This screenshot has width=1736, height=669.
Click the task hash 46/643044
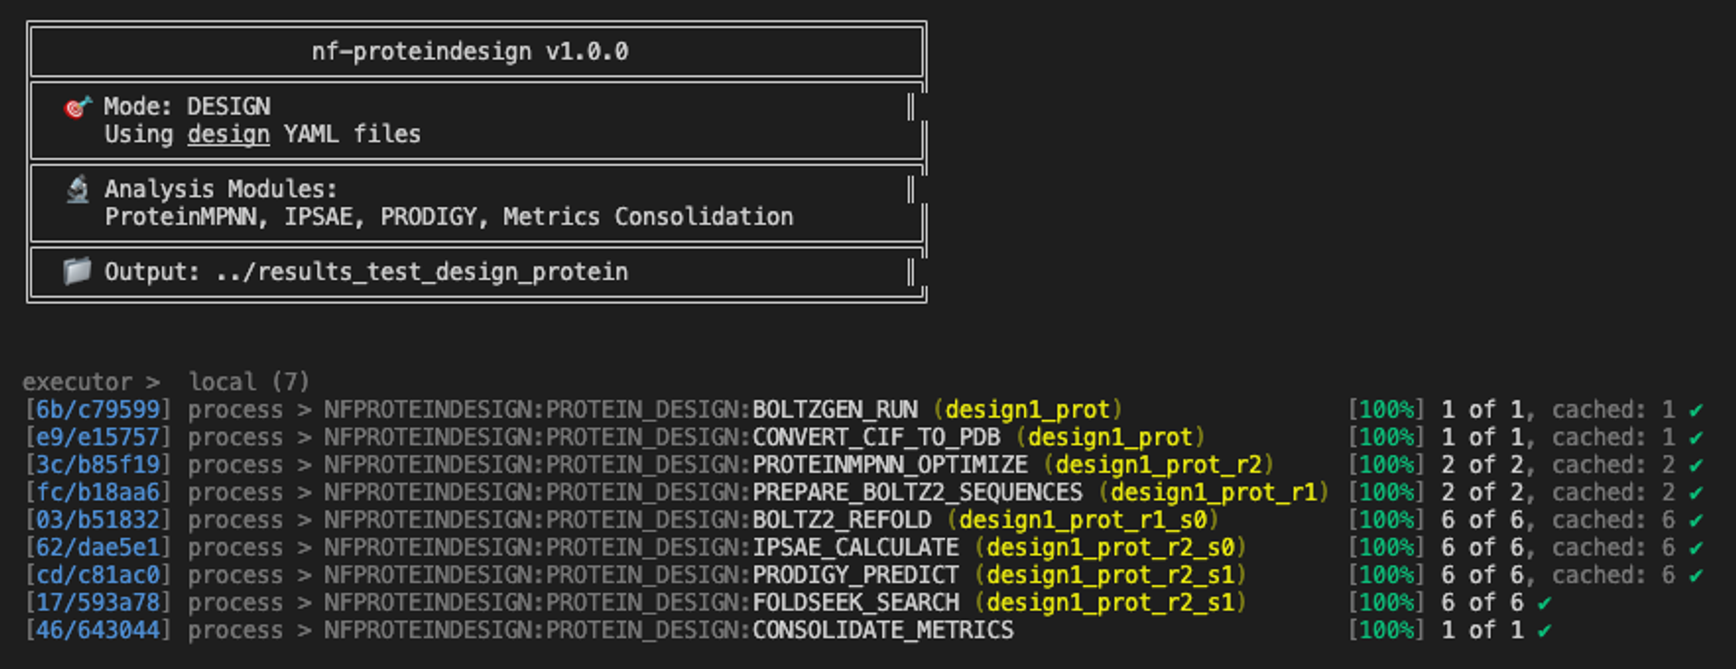point(98,630)
